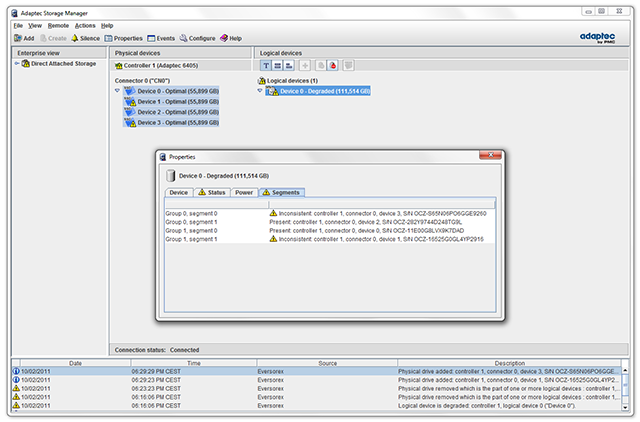Select the Group 0, segment 1 row
640x422 pixels.
(x=330, y=222)
